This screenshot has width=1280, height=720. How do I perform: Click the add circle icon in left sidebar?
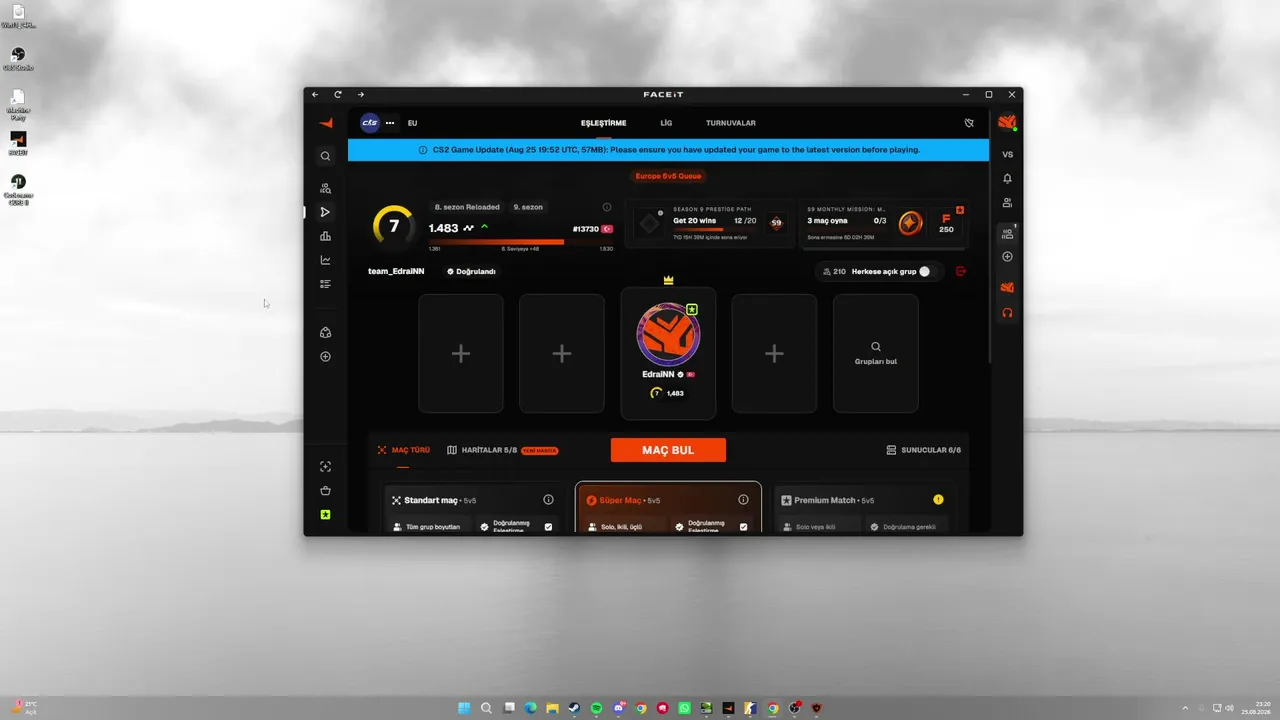tap(325, 357)
